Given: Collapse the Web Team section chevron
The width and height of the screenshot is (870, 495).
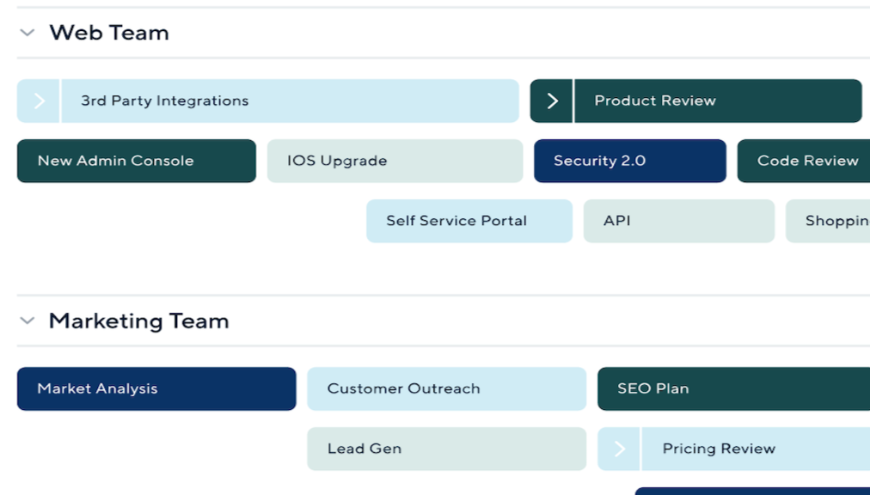Looking at the screenshot, I should click(27, 33).
